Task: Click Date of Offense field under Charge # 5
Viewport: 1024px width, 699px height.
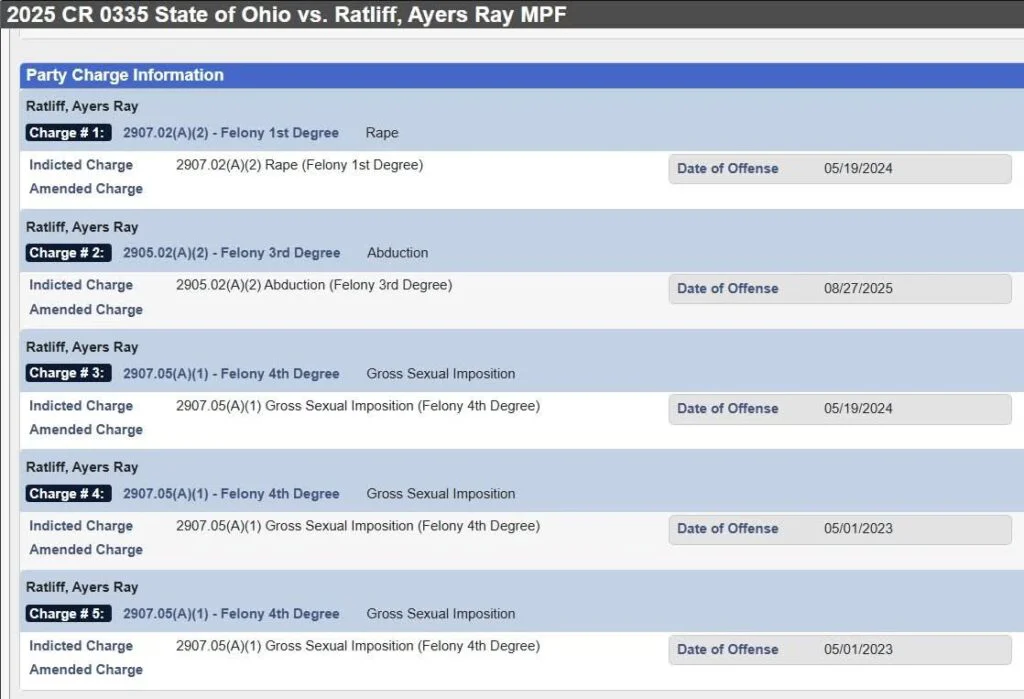Action: coord(839,649)
